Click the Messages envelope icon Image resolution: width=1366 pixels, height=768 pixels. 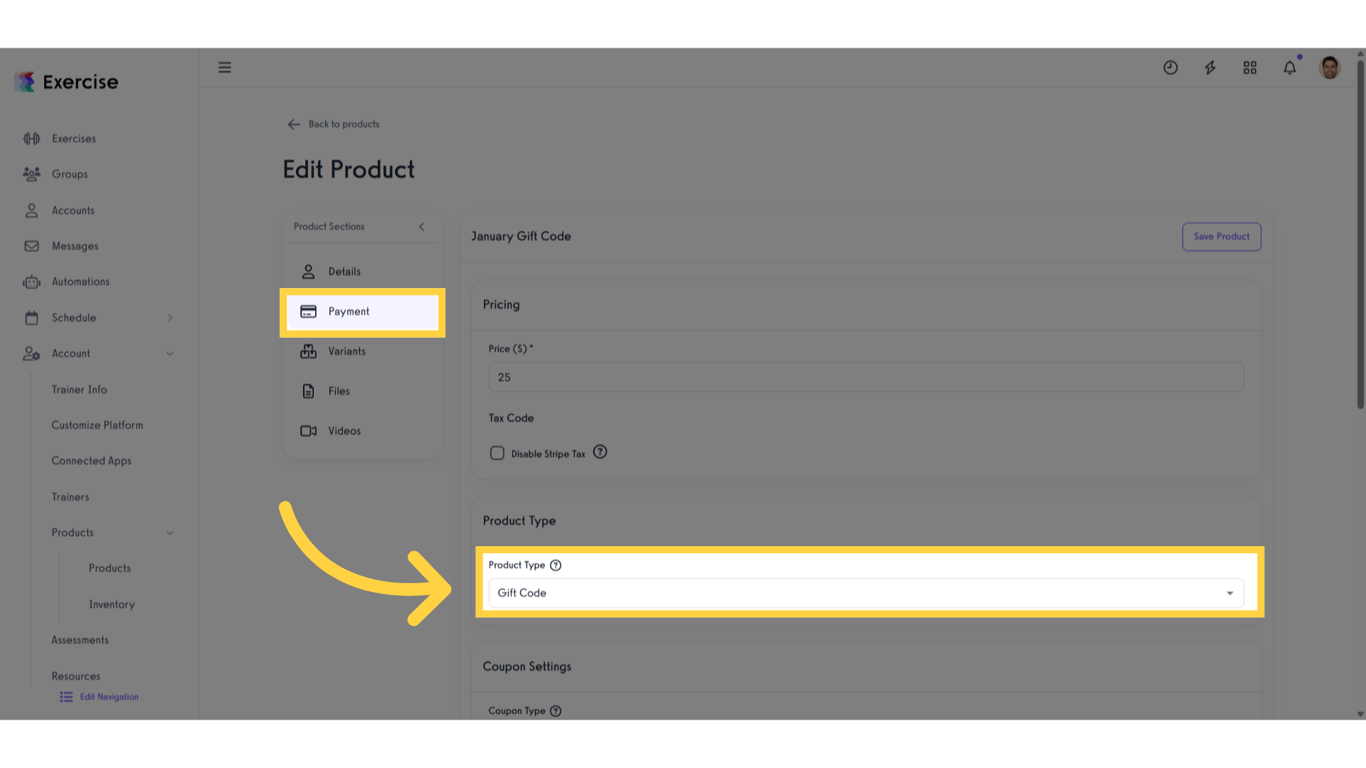pos(31,246)
